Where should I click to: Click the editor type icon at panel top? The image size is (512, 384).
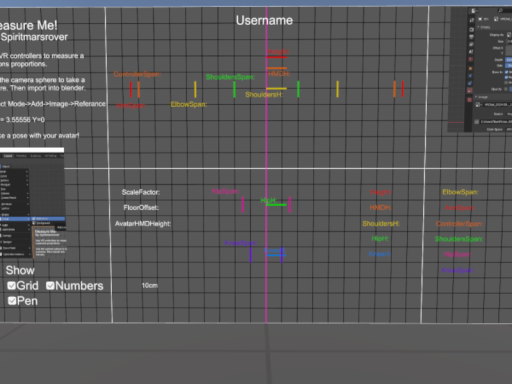pyautogui.click(x=473, y=11)
